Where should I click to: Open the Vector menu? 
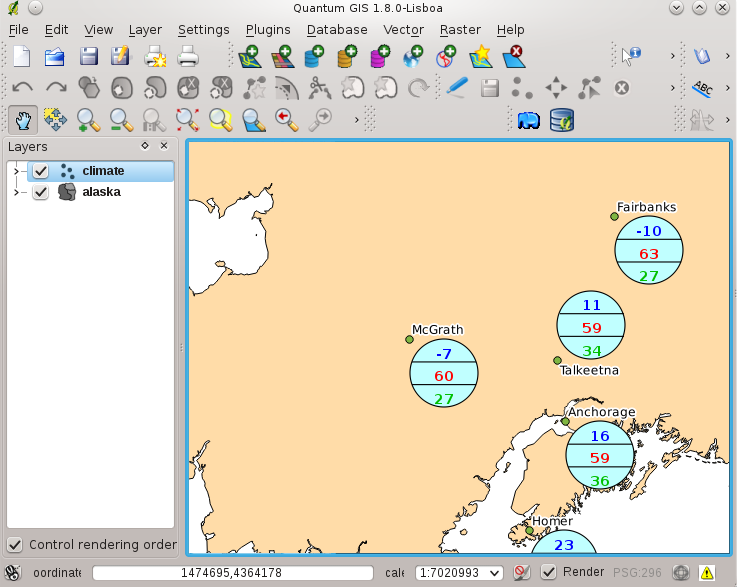click(x=403, y=30)
